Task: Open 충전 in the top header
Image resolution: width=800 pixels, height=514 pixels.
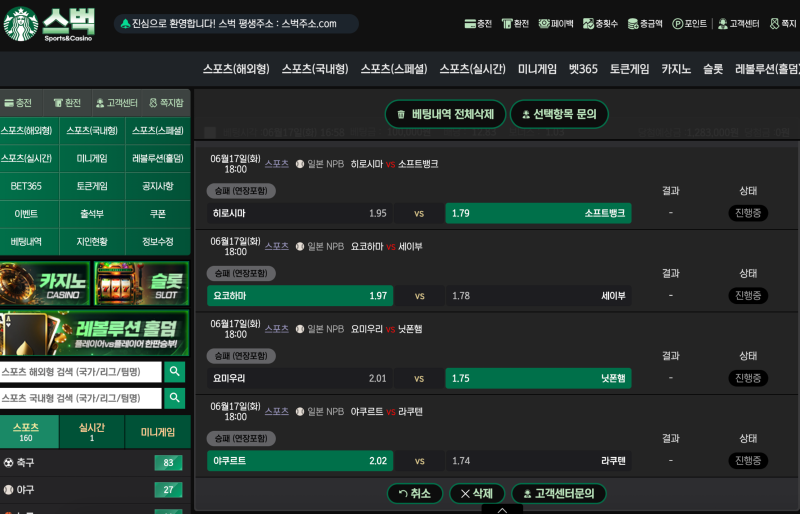Action: point(478,23)
